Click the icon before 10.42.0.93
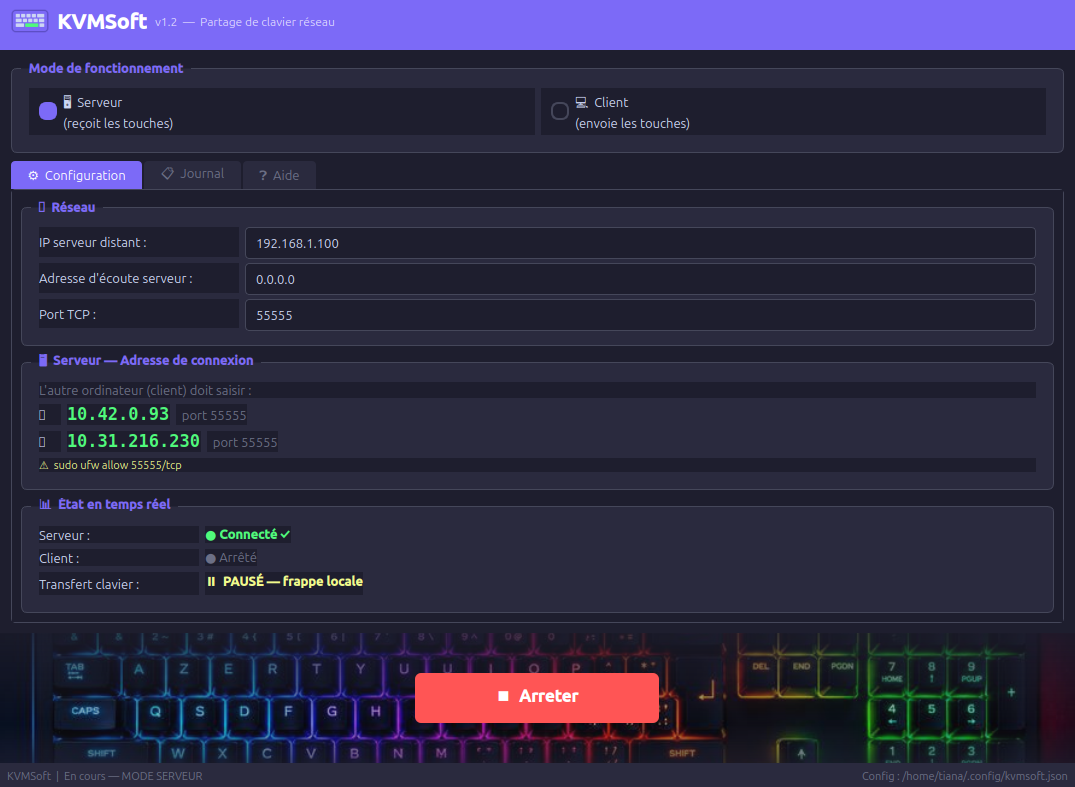The image size is (1075, 787). (42, 415)
